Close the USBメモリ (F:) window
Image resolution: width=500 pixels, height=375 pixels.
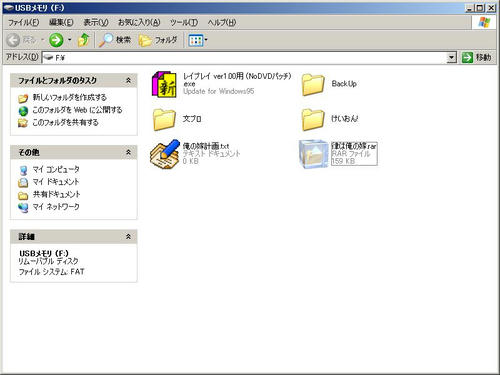point(491,8)
